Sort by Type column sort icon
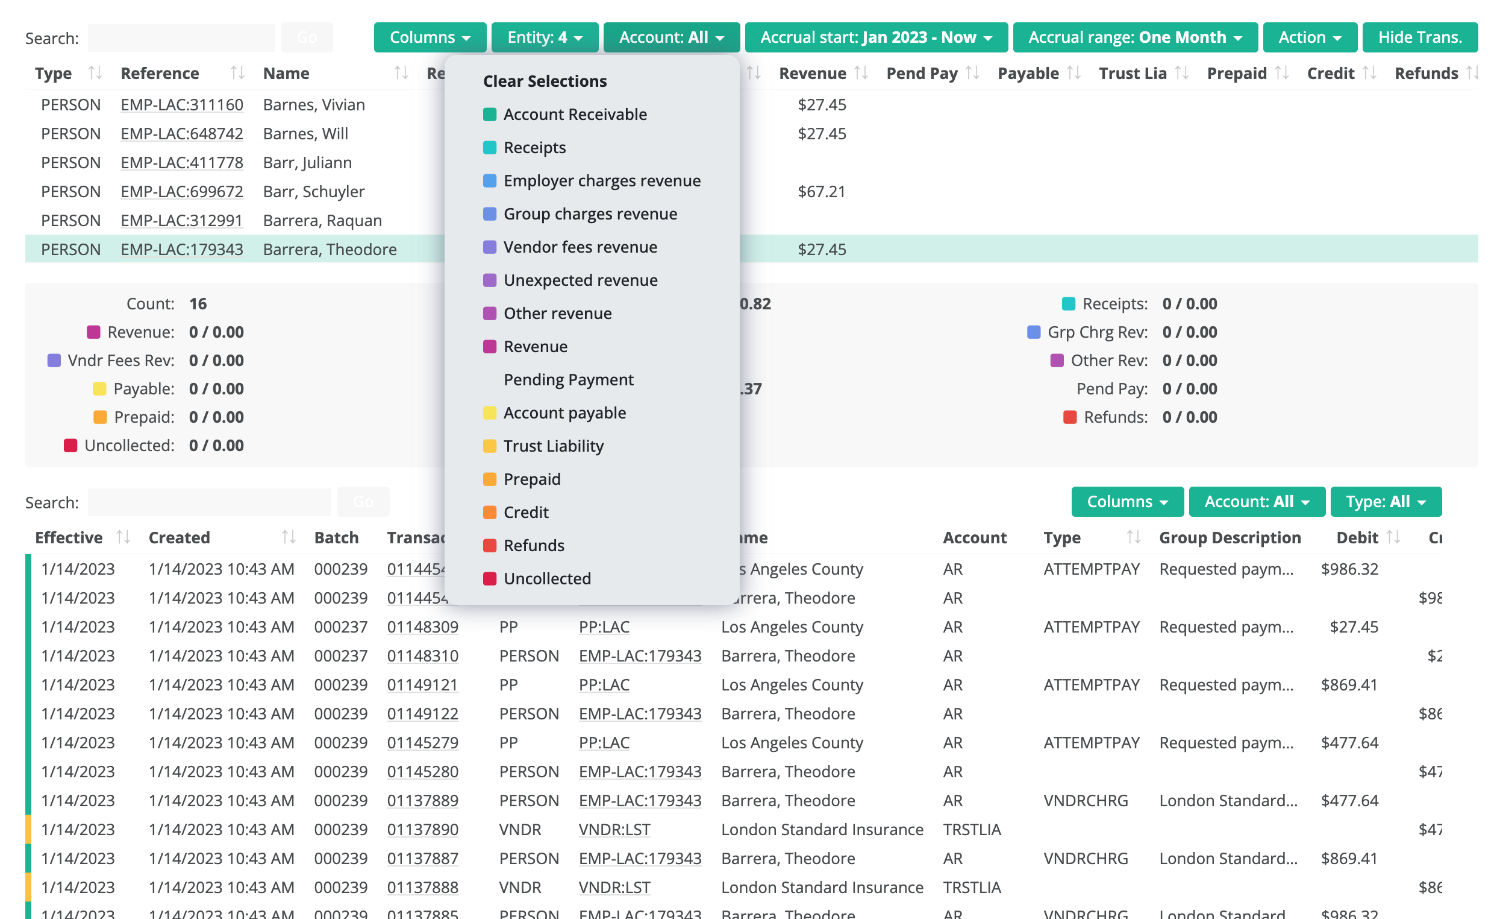This screenshot has height=919, width=1500. [95, 73]
